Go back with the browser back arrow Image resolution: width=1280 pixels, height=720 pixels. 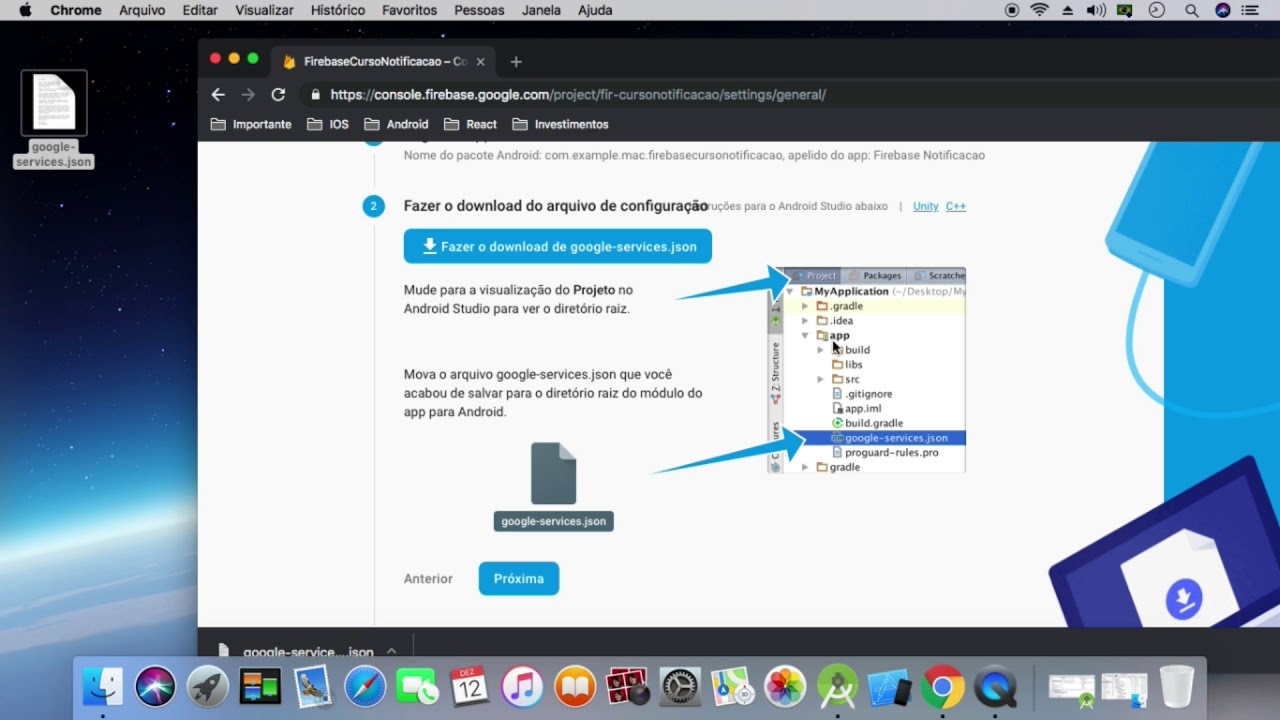click(218, 95)
